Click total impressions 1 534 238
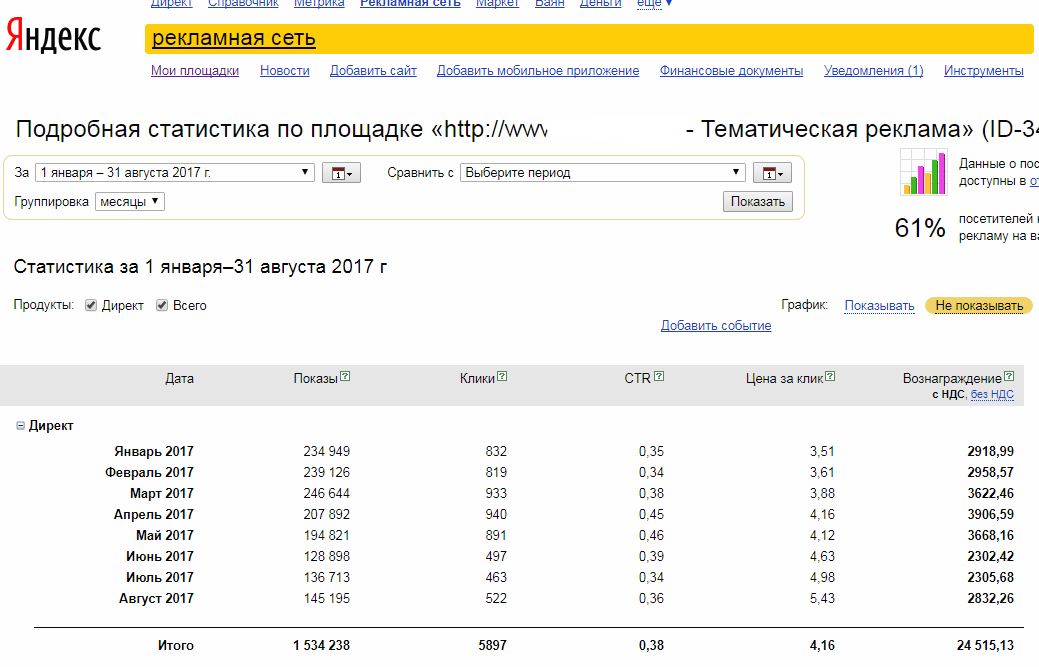 (321, 646)
